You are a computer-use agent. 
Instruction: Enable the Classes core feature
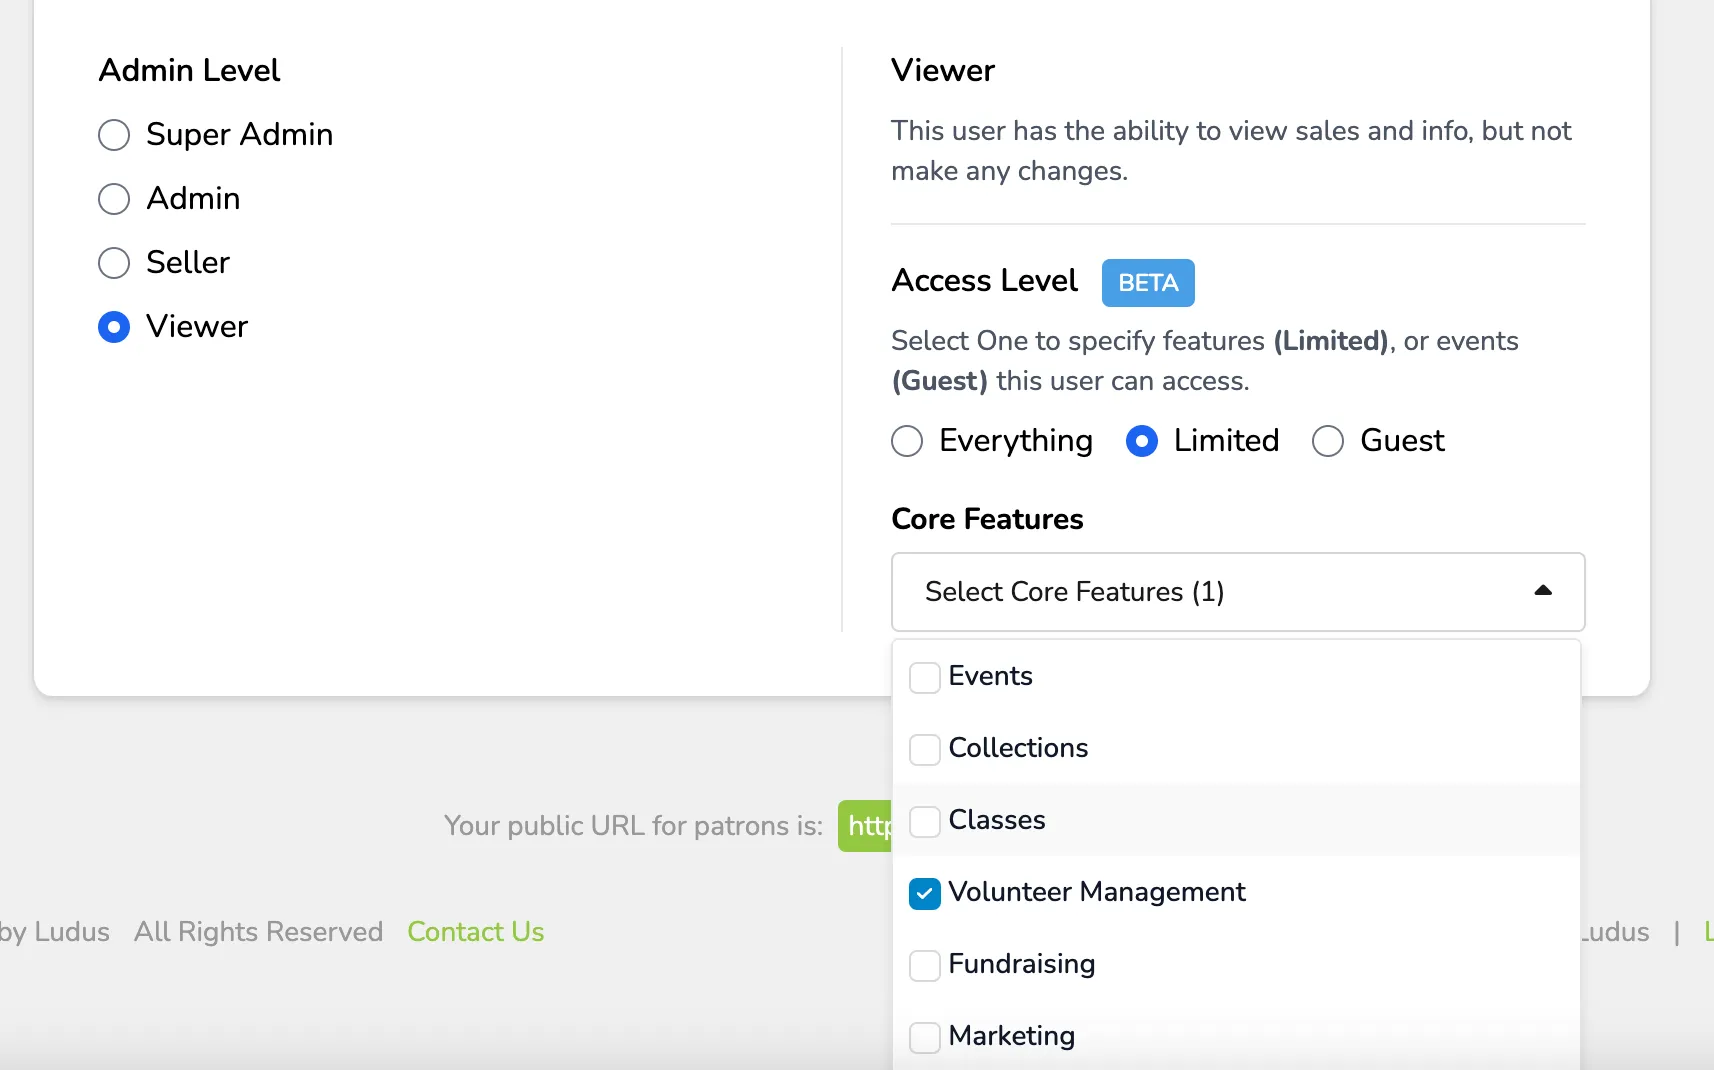[x=925, y=821]
